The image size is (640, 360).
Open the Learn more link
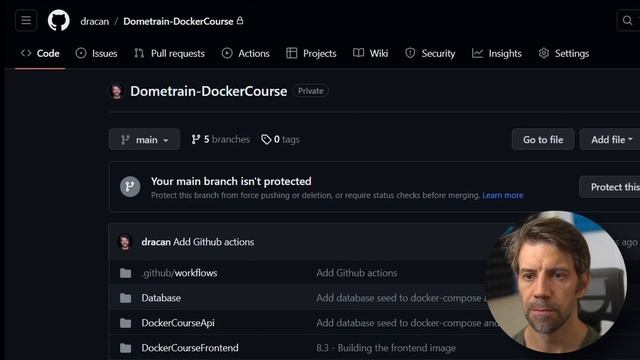pyautogui.click(x=502, y=196)
